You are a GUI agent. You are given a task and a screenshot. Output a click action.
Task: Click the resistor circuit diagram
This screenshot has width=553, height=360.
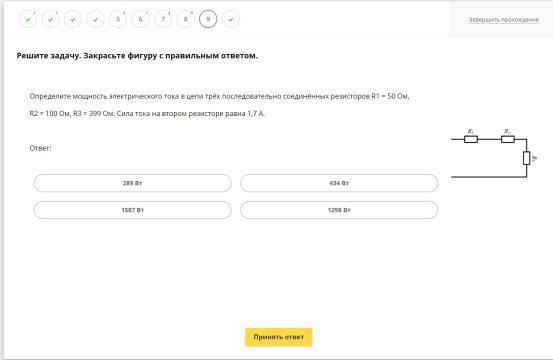(494, 153)
